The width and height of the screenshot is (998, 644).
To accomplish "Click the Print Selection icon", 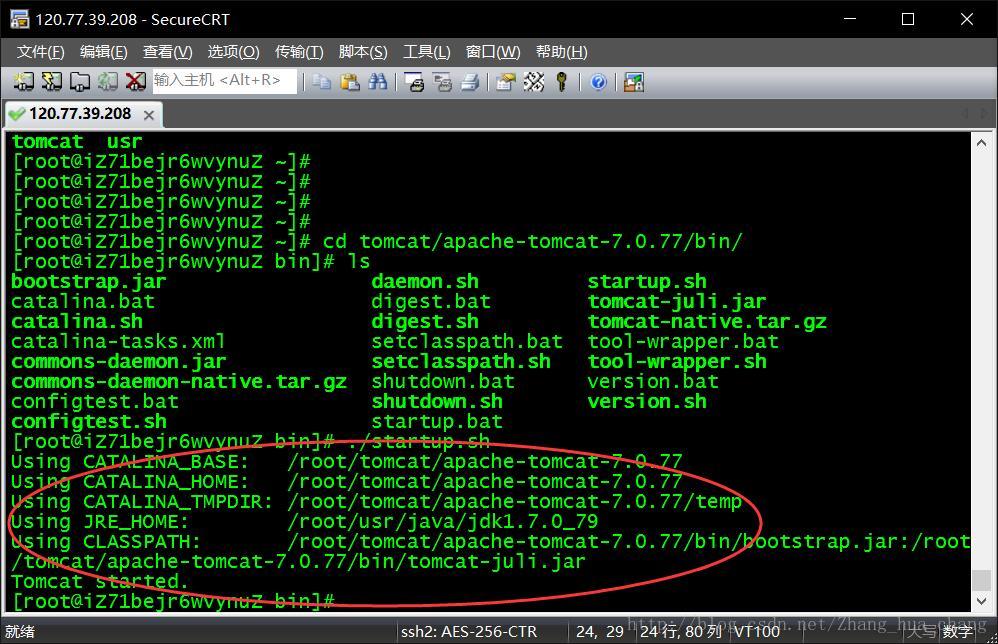I will coord(442,81).
